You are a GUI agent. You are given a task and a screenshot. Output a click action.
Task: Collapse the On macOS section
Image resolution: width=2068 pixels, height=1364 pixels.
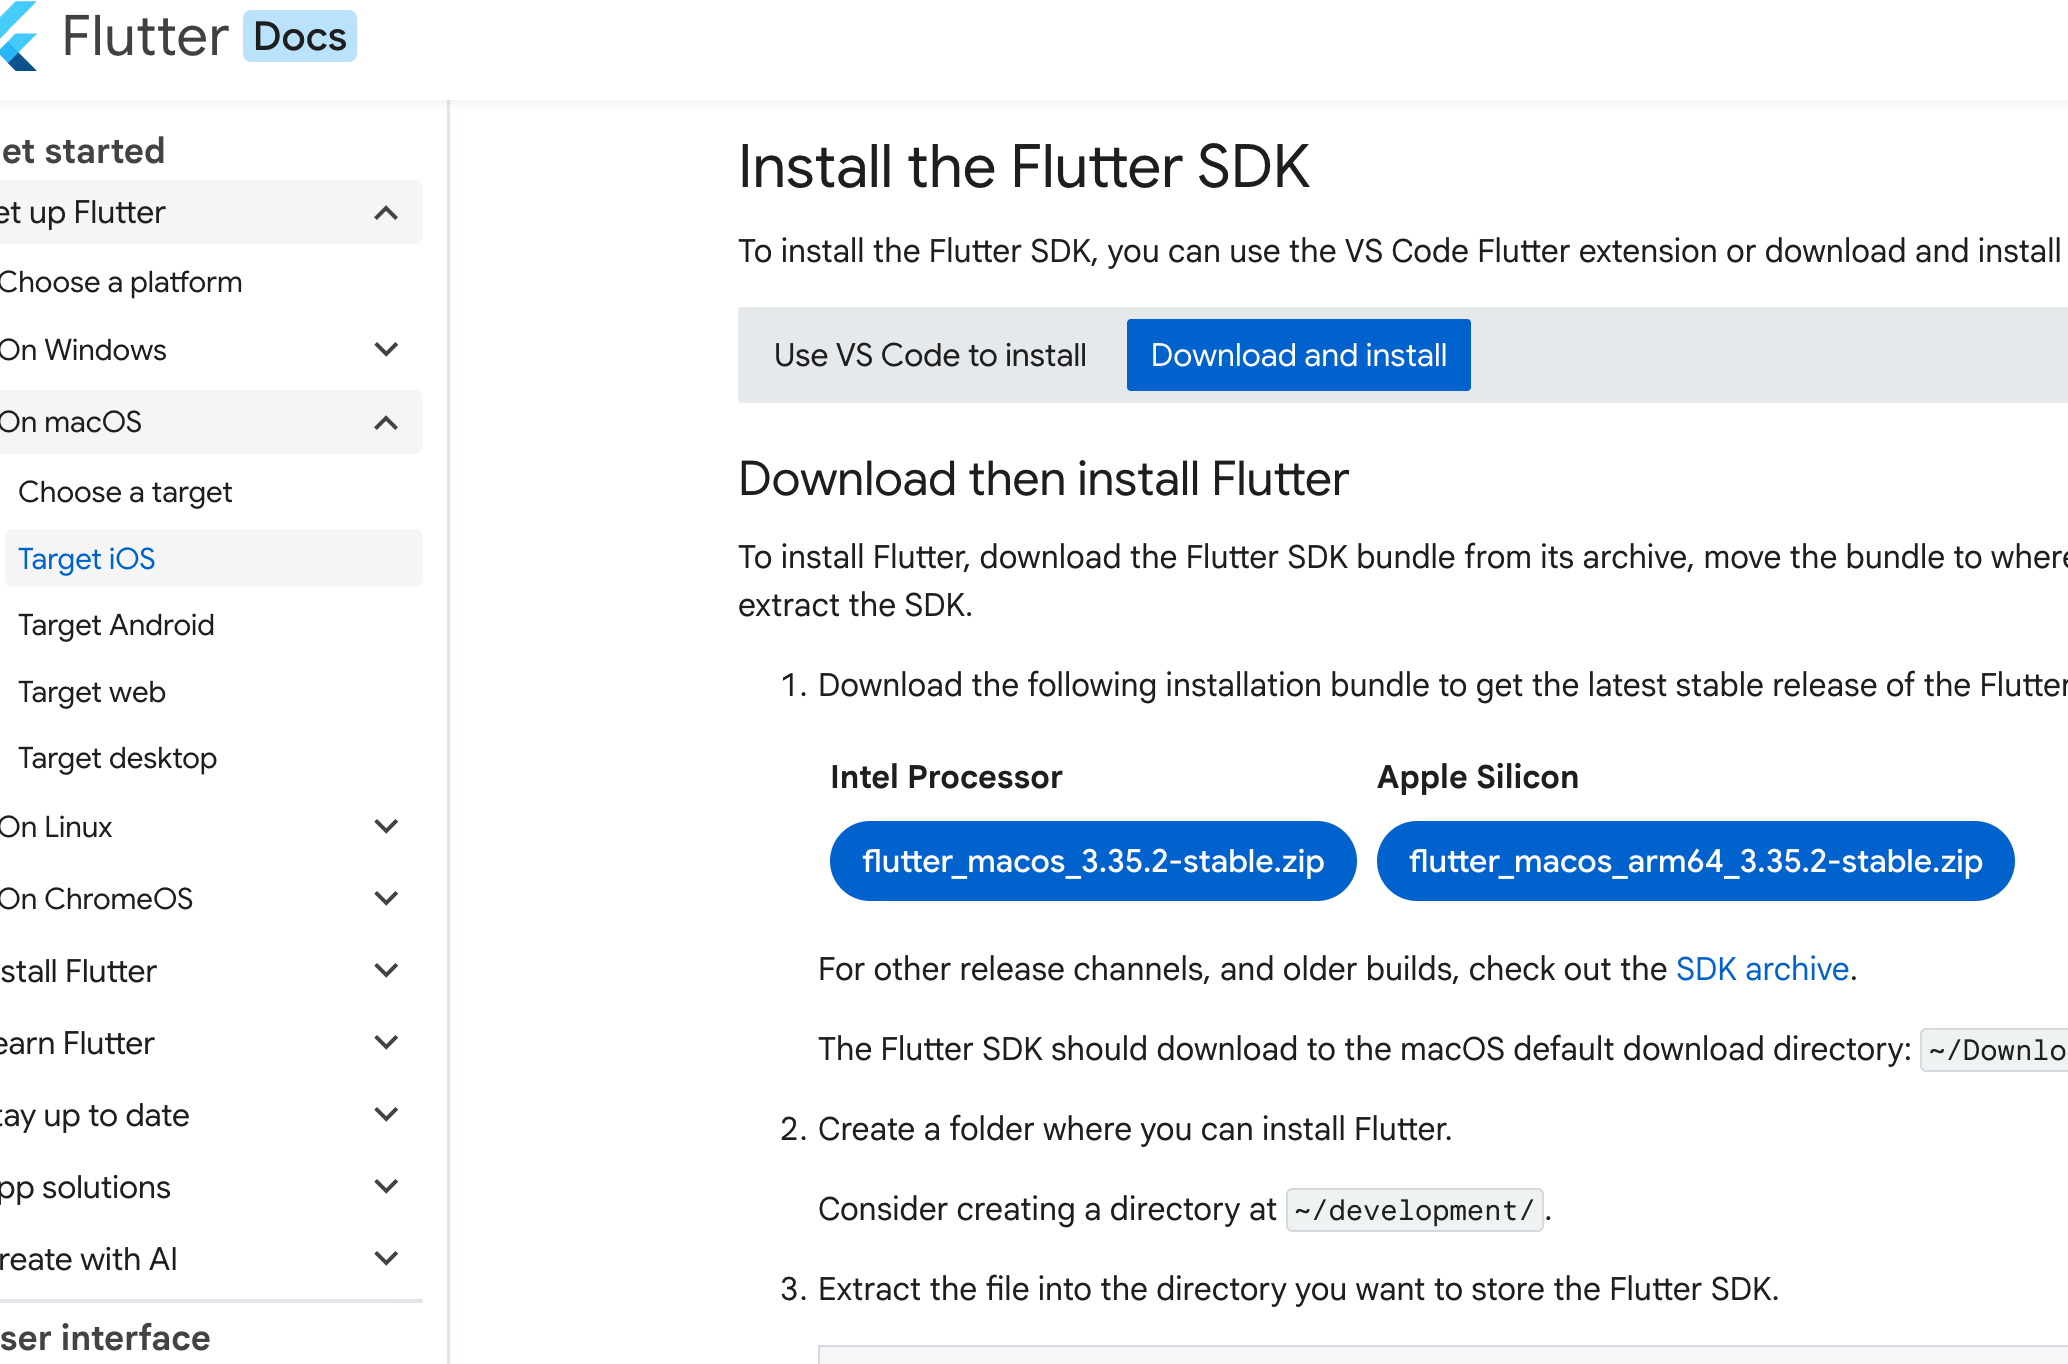pyautogui.click(x=386, y=423)
